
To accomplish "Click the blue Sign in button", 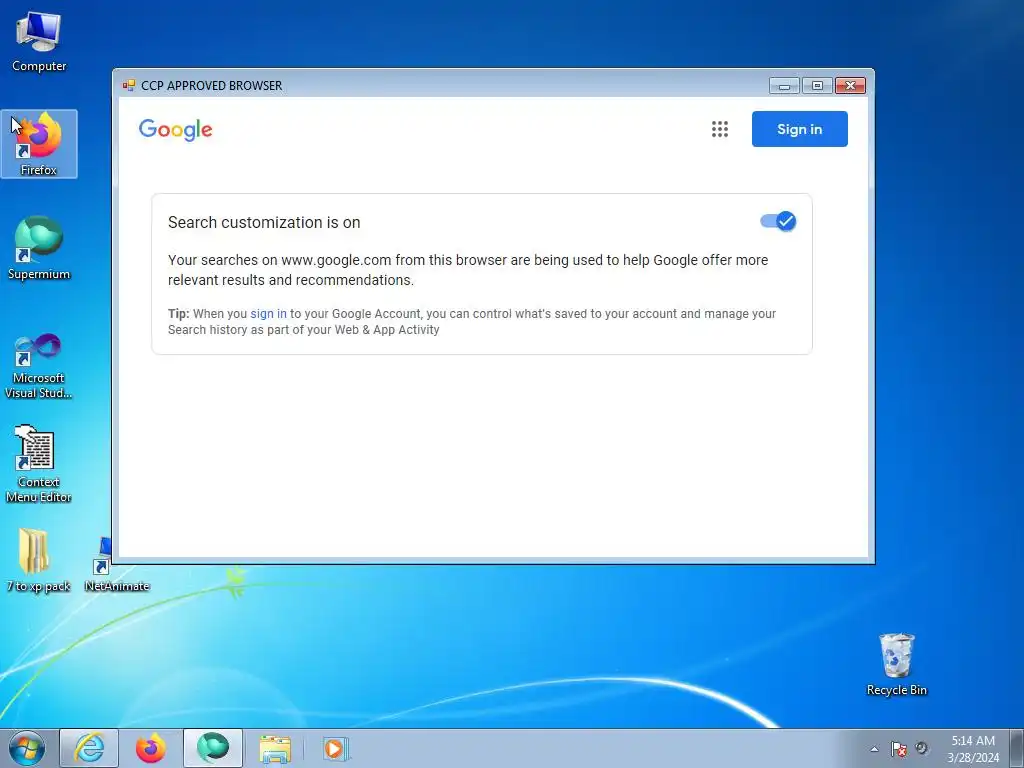I will pos(799,129).
